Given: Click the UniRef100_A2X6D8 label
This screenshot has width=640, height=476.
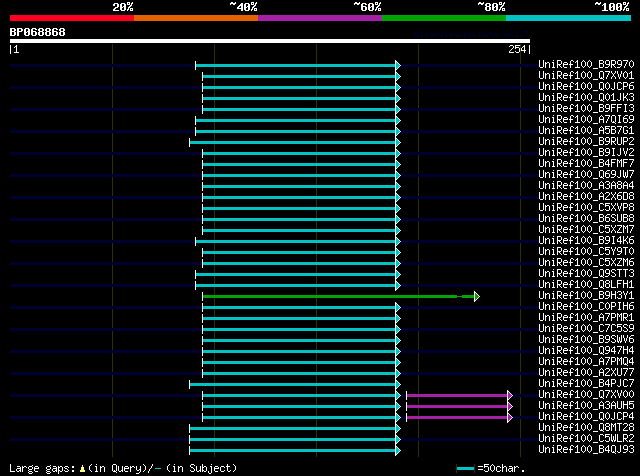Looking at the screenshot, I should point(586,196).
